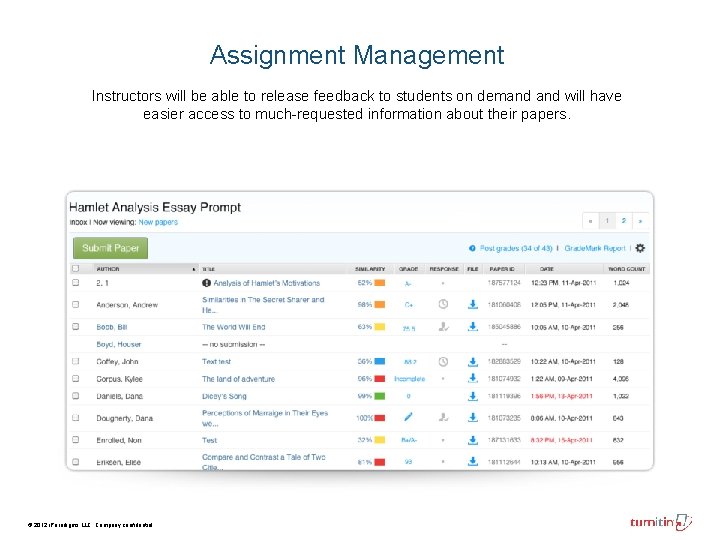
Task: Check the box for Corpus, Kylee
Action: pos(76,378)
